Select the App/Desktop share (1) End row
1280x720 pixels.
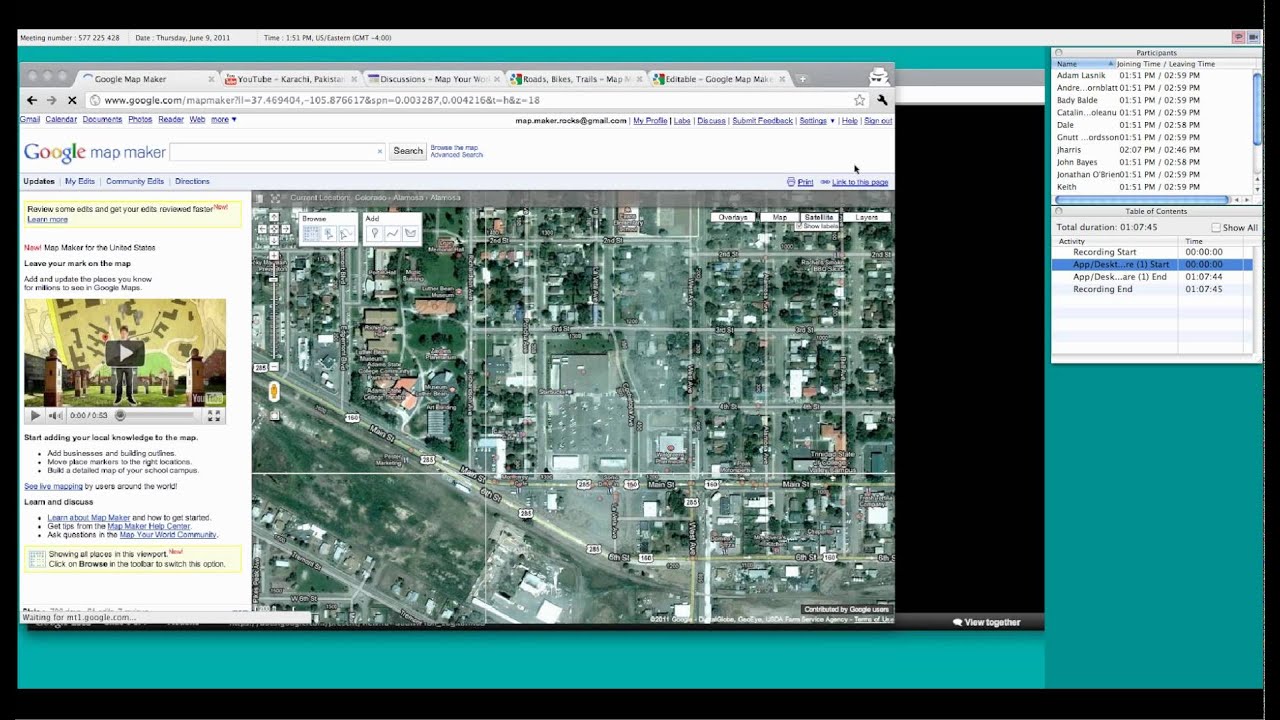click(1151, 277)
